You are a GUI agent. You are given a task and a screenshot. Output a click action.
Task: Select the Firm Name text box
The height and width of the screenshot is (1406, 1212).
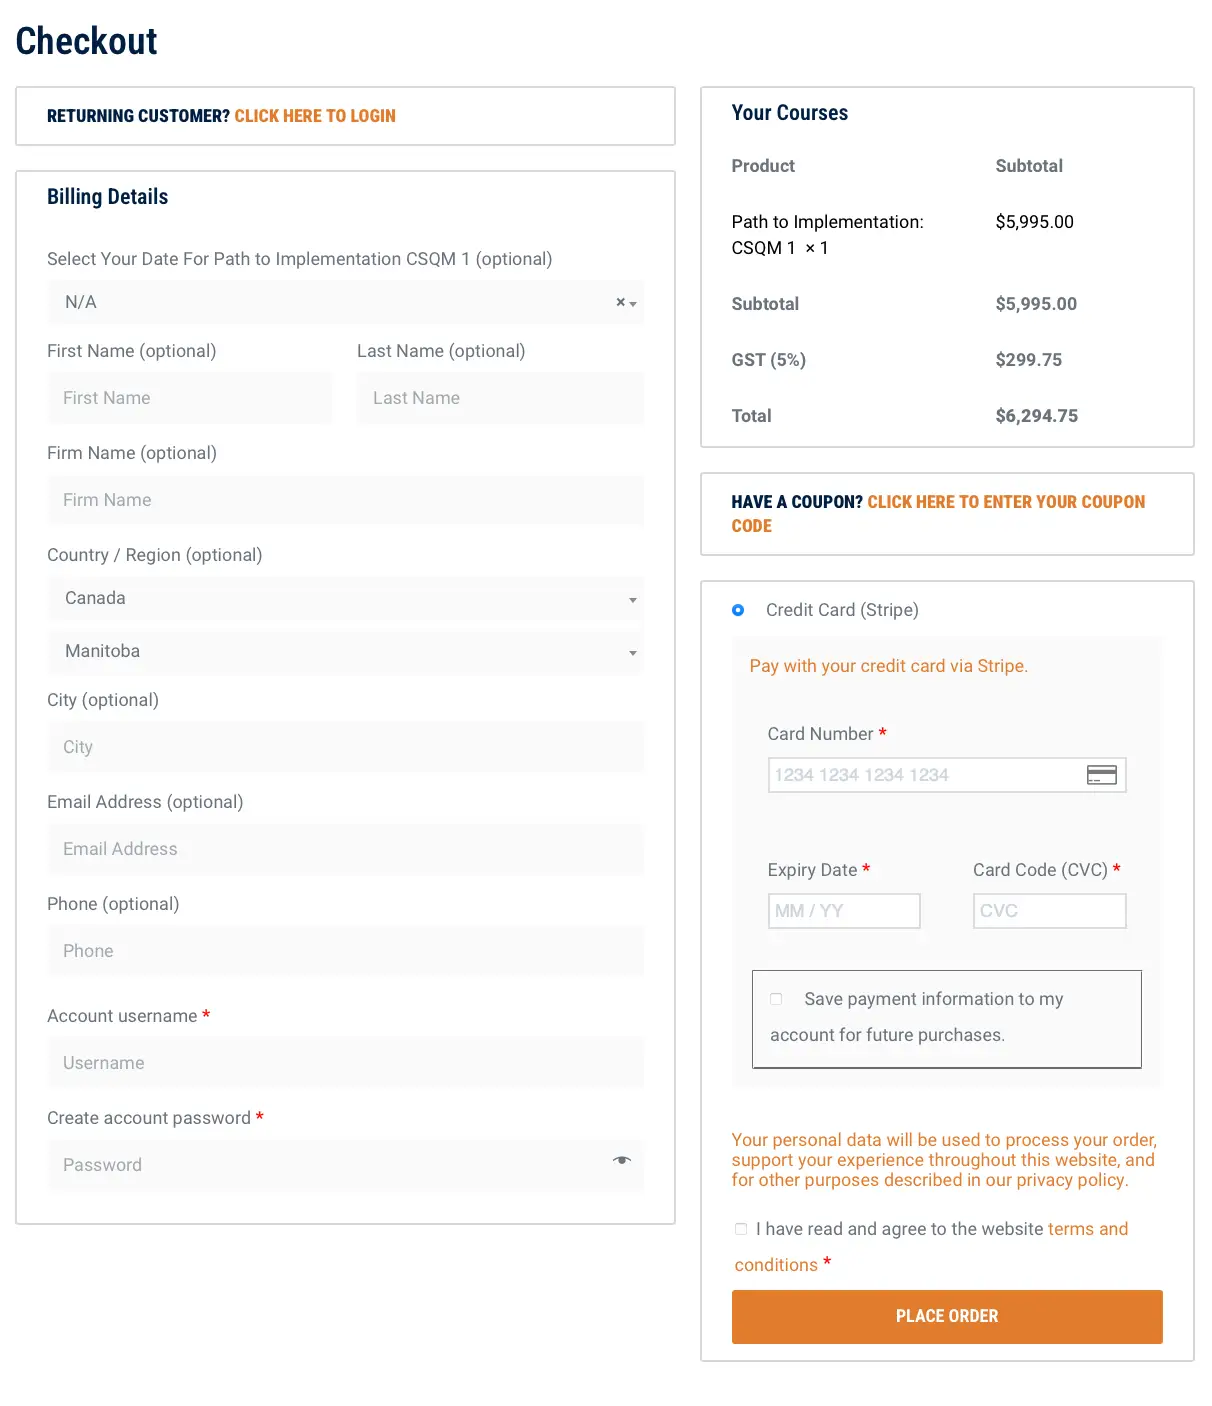click(345, 500)
